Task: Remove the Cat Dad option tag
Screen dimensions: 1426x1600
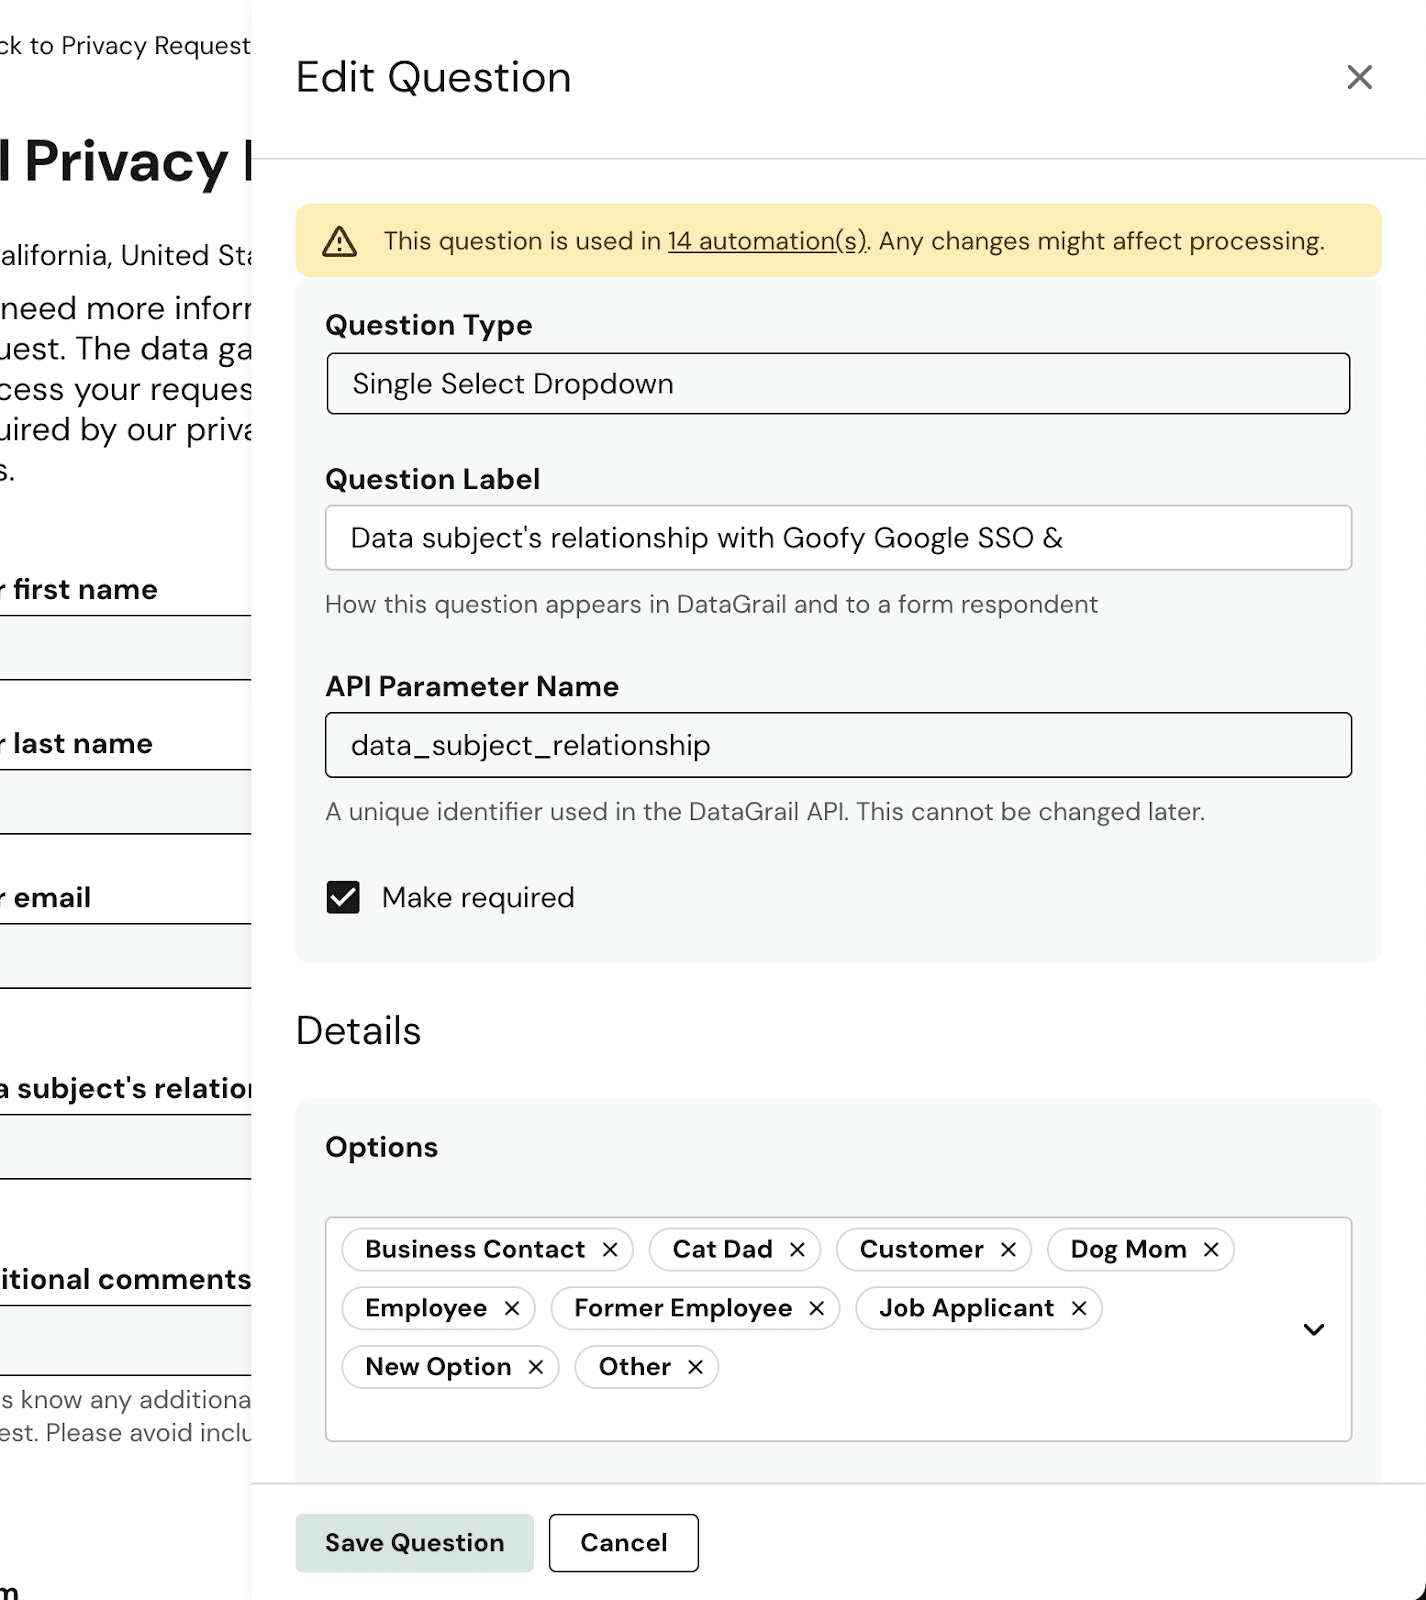Action: pos(797,1250)
